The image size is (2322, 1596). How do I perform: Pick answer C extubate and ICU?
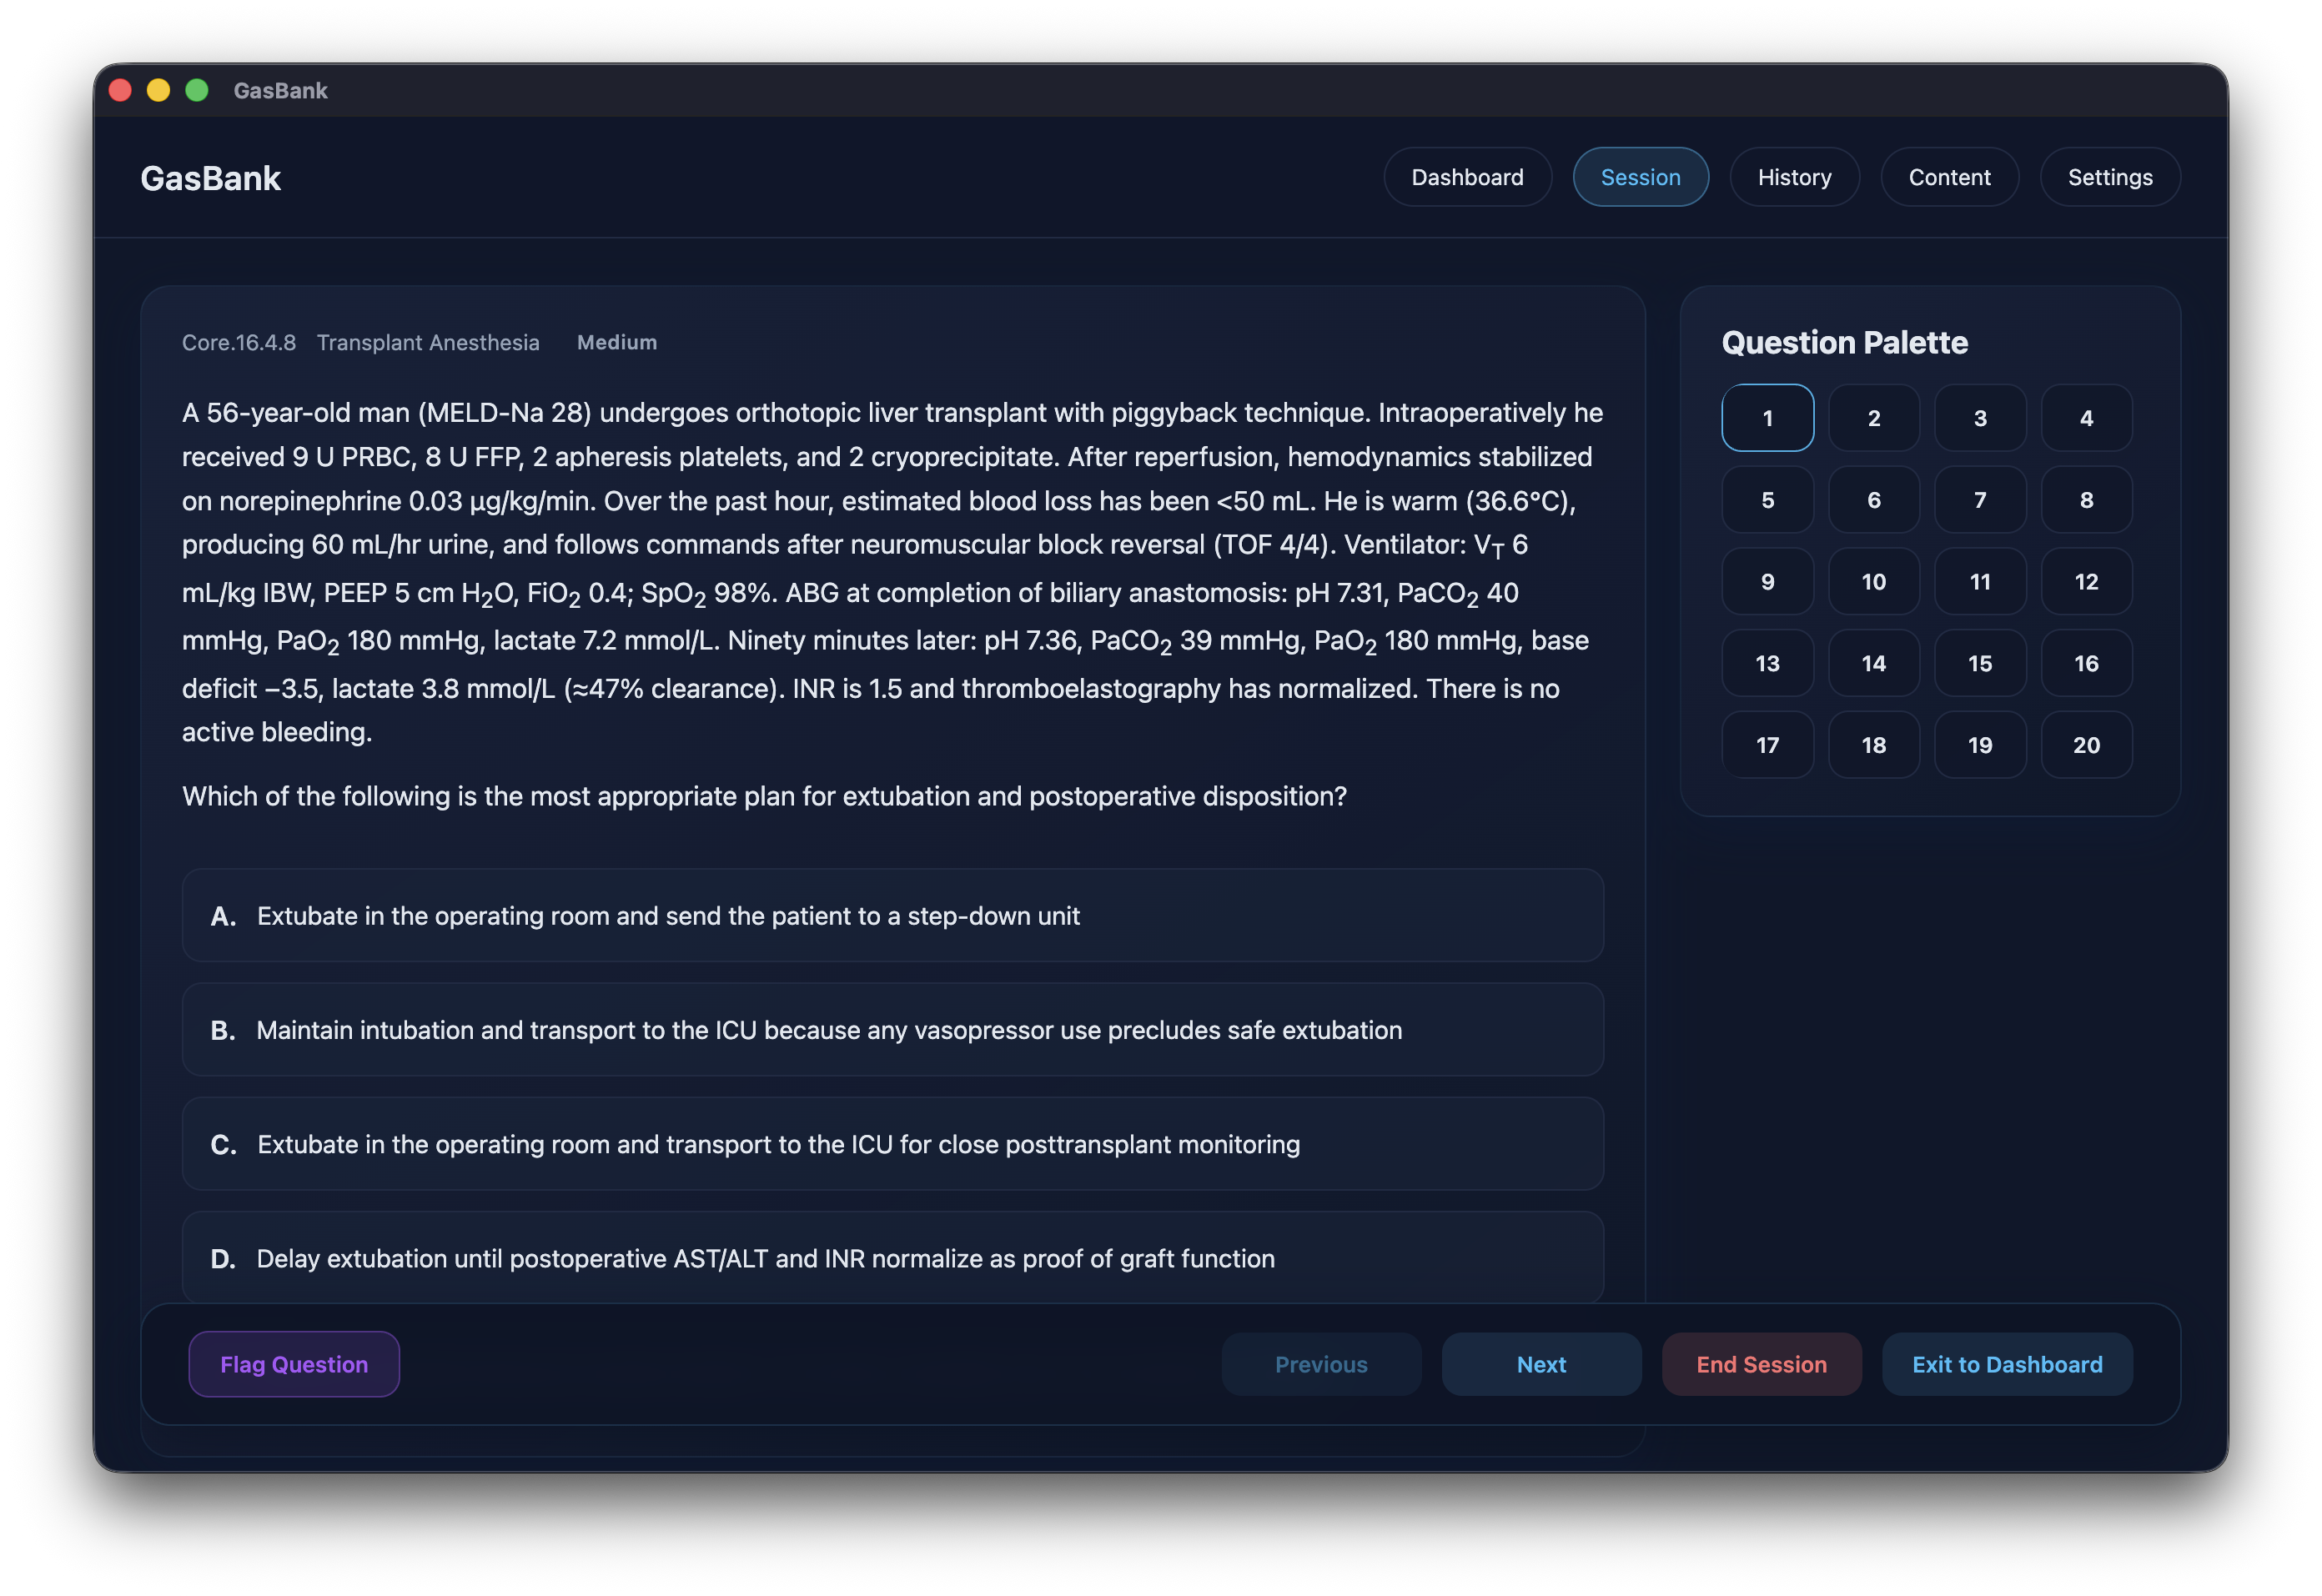click(x=892, y=1143)
